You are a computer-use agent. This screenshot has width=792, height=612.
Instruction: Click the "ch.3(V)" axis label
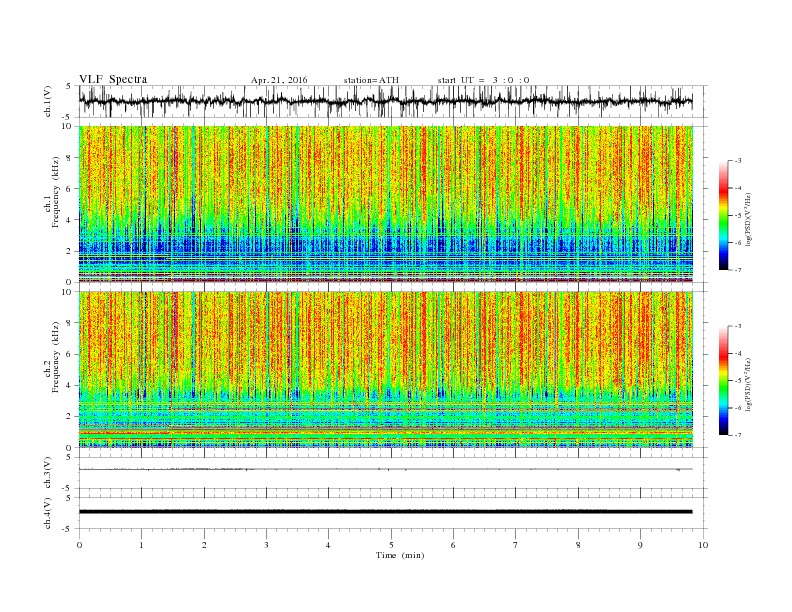(47, 473)
